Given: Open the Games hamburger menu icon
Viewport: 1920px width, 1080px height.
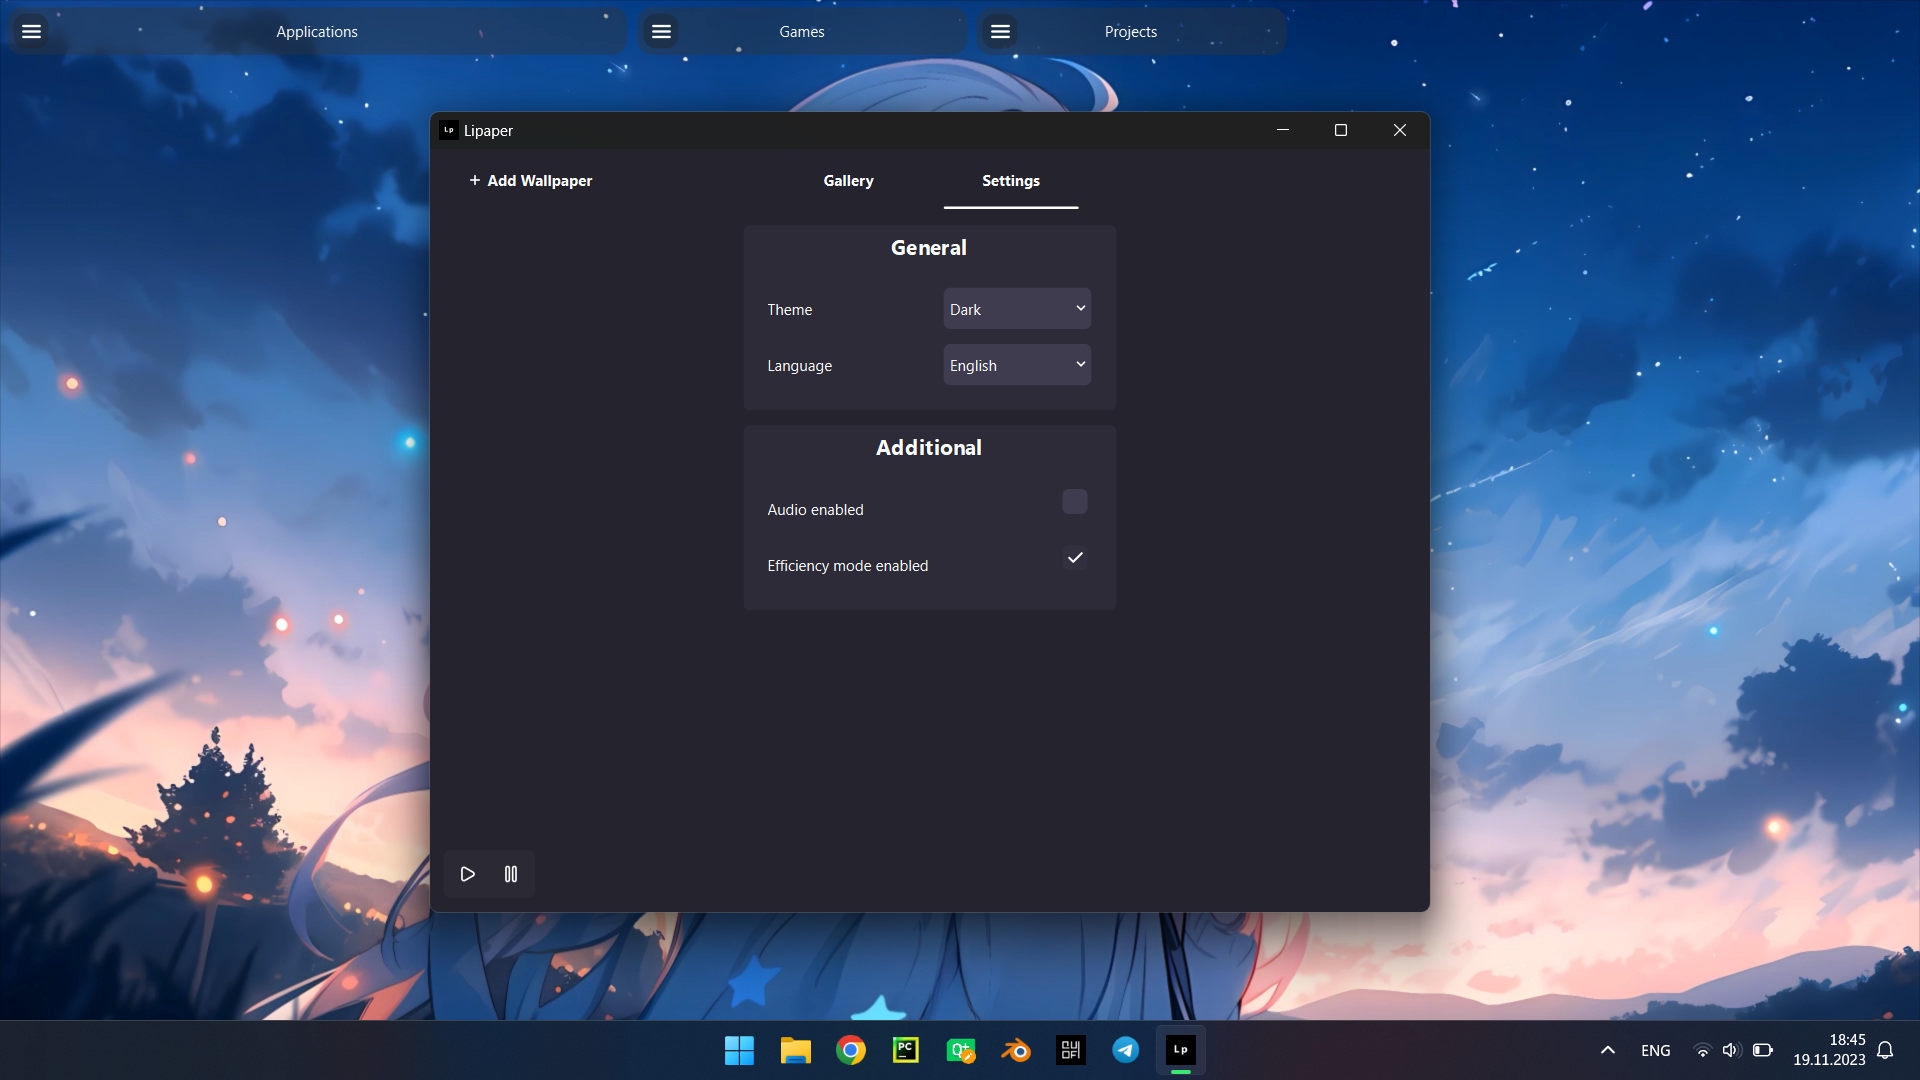Looking at the screenshot, I should [x=661, y=32].
